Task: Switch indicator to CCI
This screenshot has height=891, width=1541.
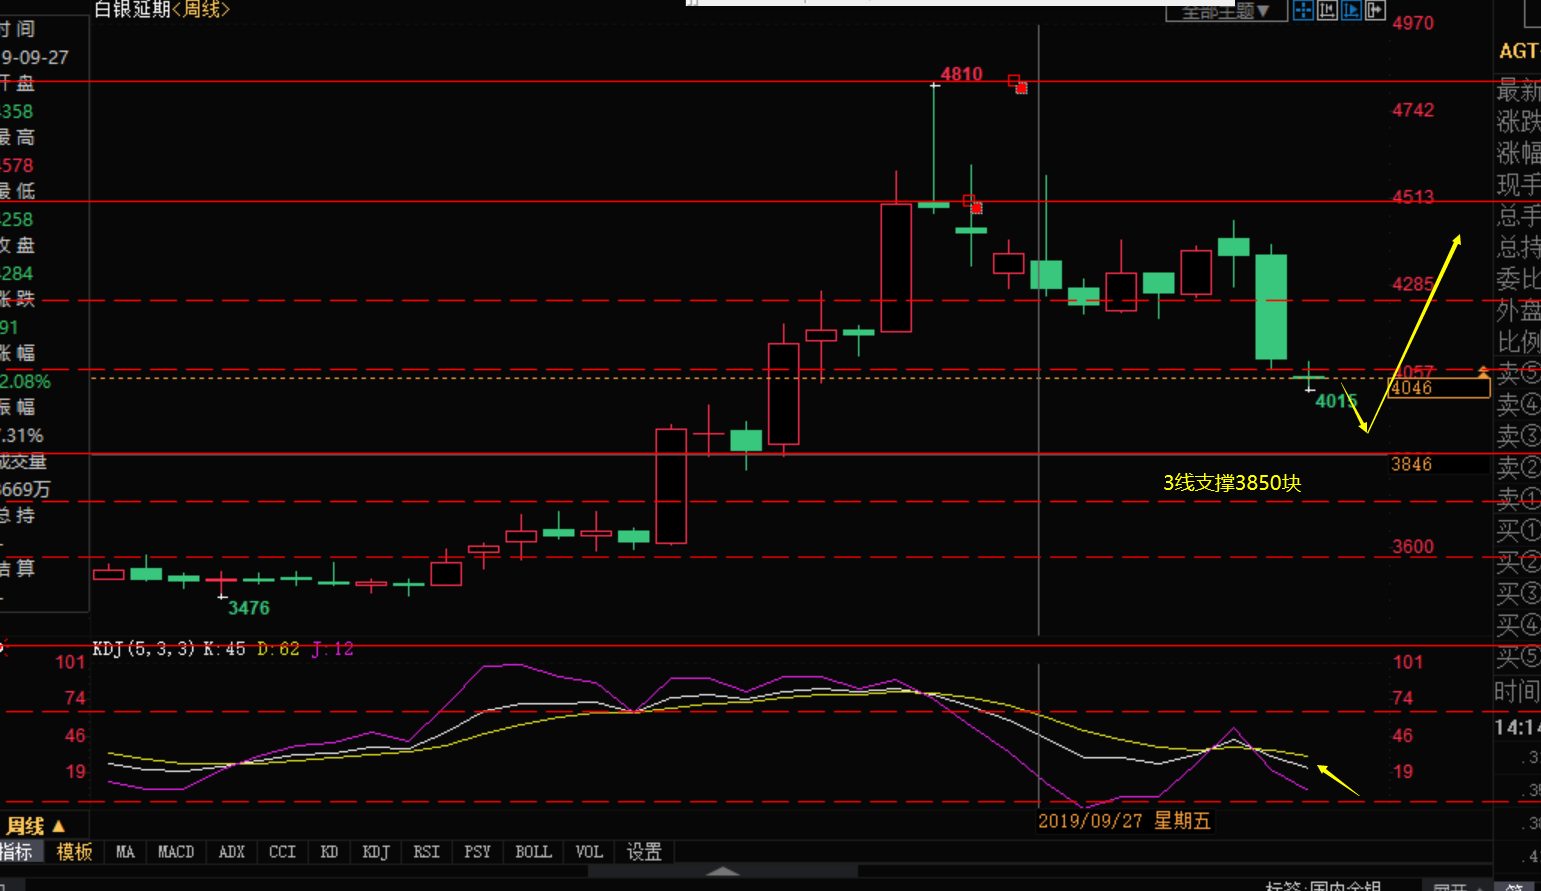Action: click(283, 852)
